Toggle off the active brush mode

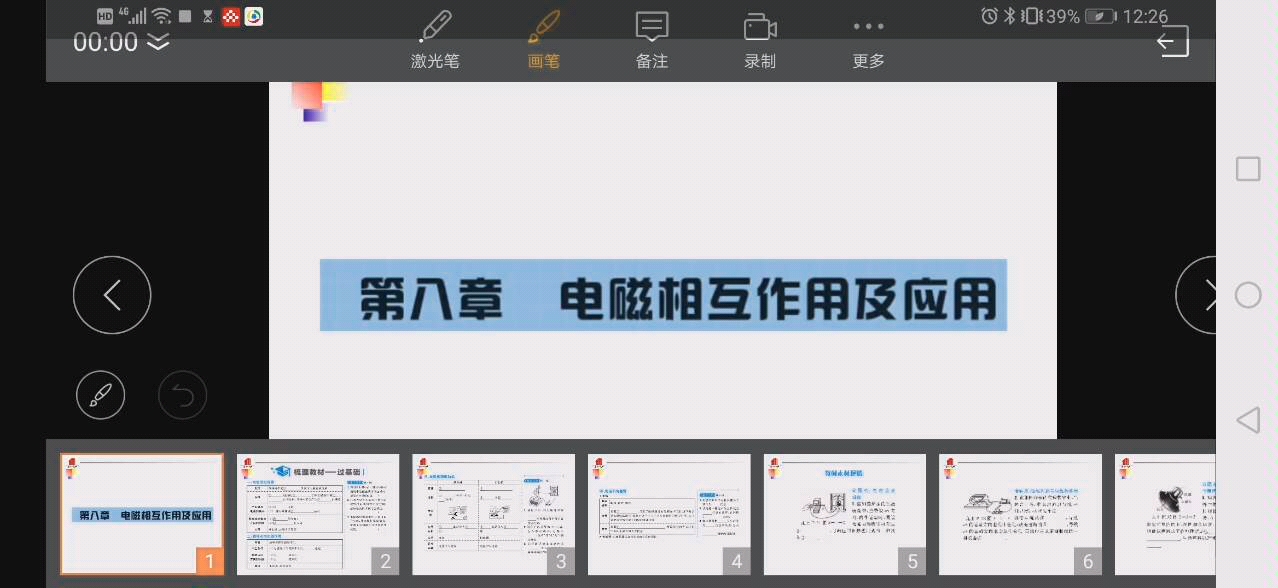[x=543, y=40]
